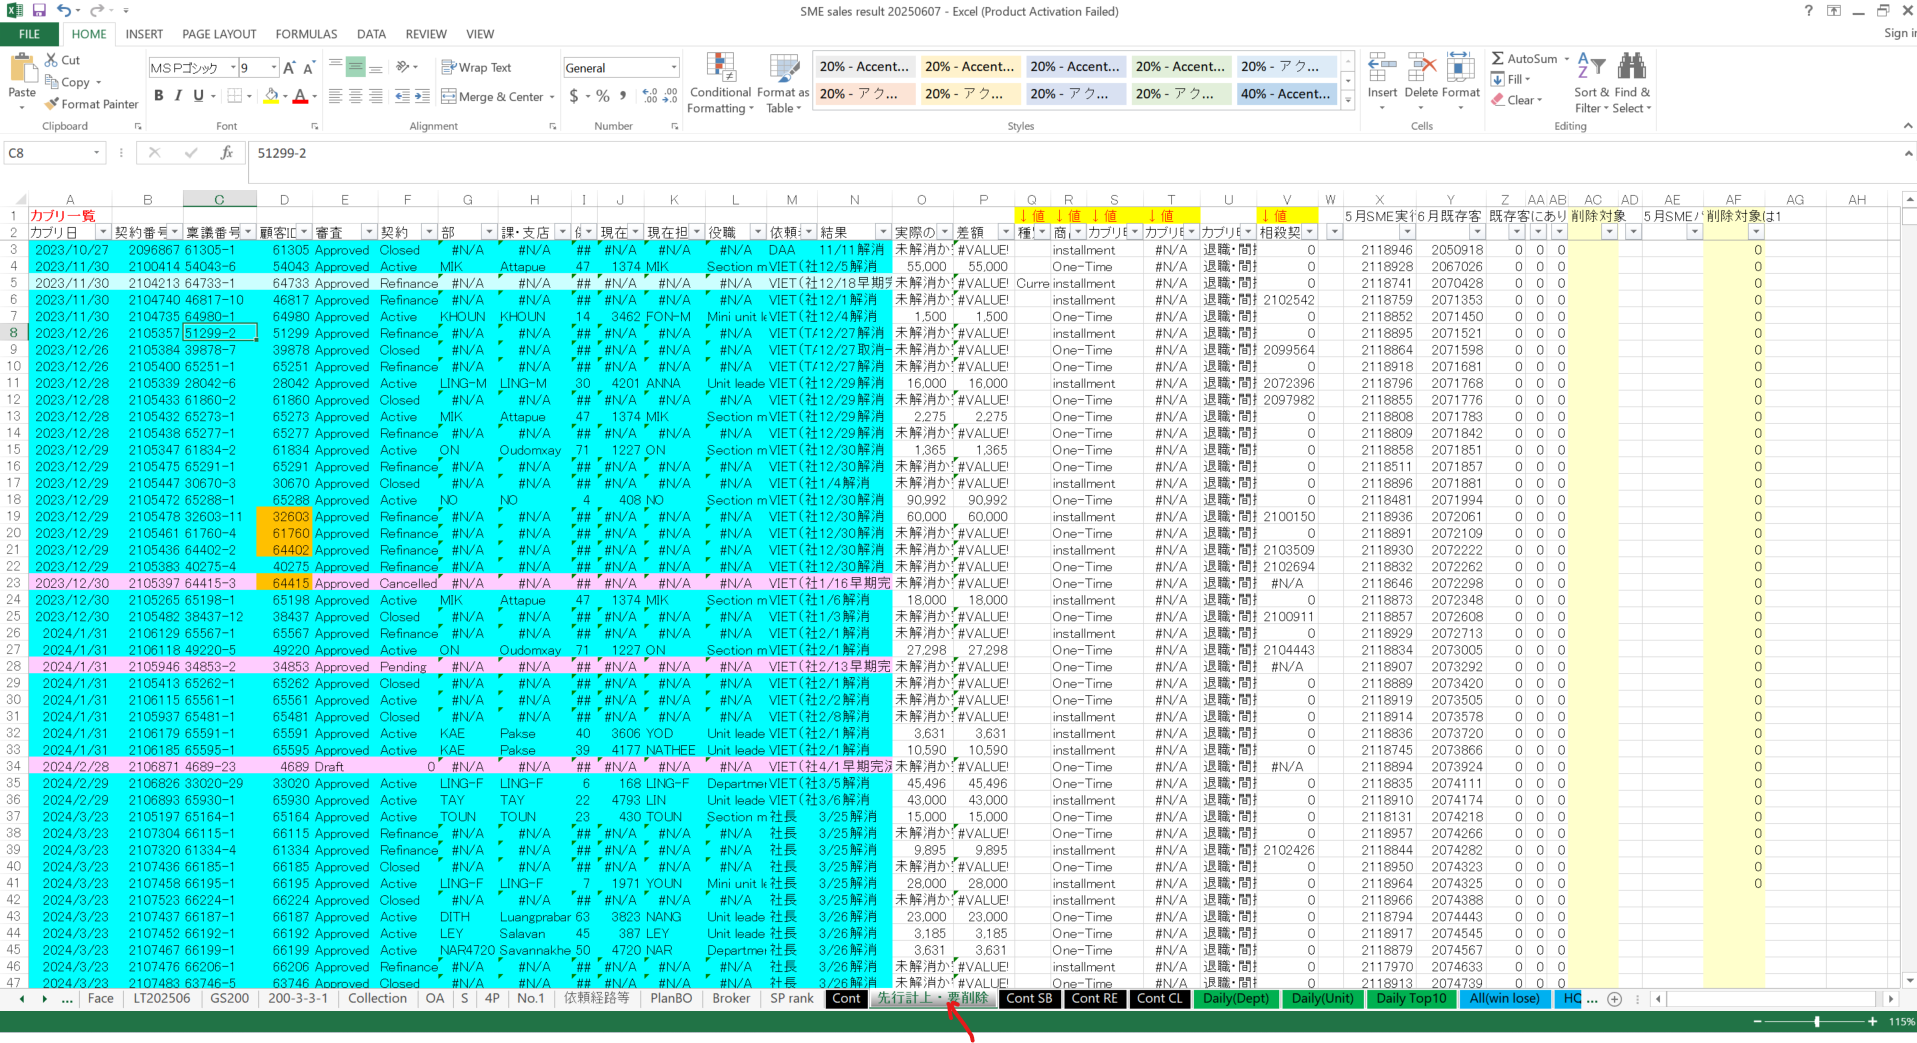The image size is (1917, 1043).
Task: Click the Copy button
Action: [73, 82]
